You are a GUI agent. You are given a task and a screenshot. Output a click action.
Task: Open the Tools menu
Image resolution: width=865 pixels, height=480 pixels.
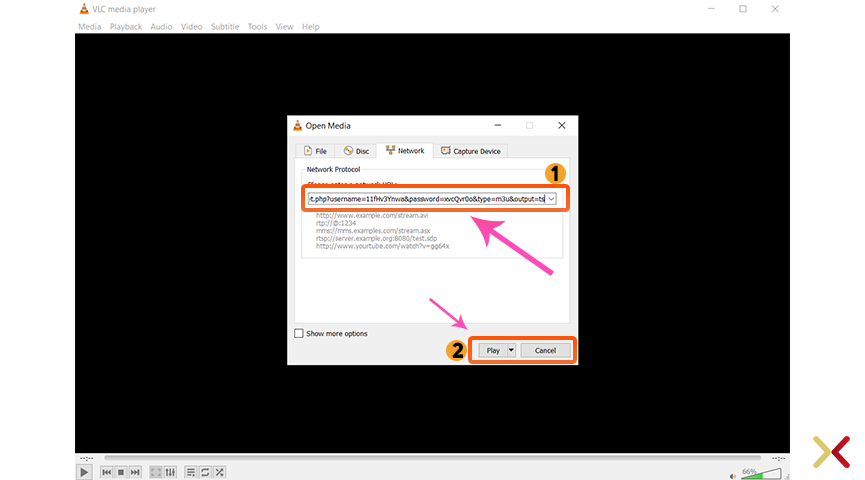click(257, 26)
